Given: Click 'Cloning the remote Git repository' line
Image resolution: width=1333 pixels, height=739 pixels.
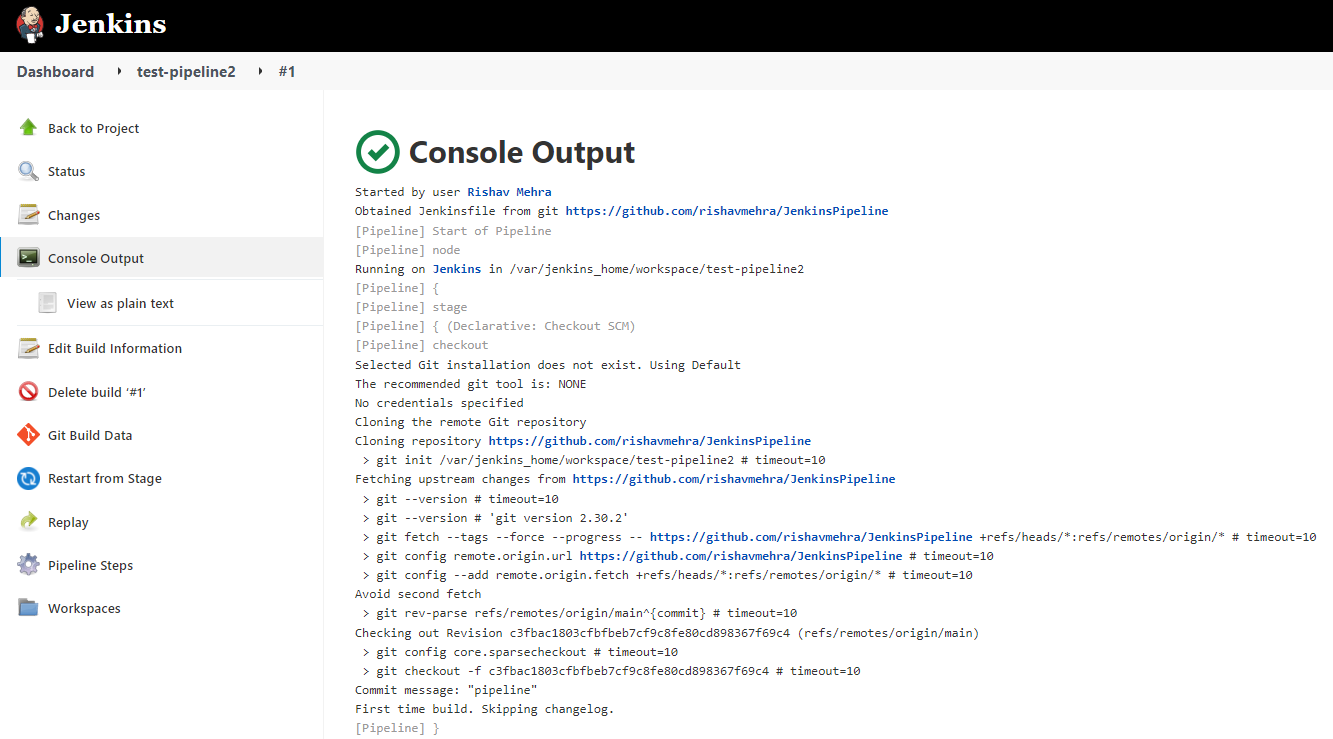Looking at the screenshot, I should (x=471, y=422).
